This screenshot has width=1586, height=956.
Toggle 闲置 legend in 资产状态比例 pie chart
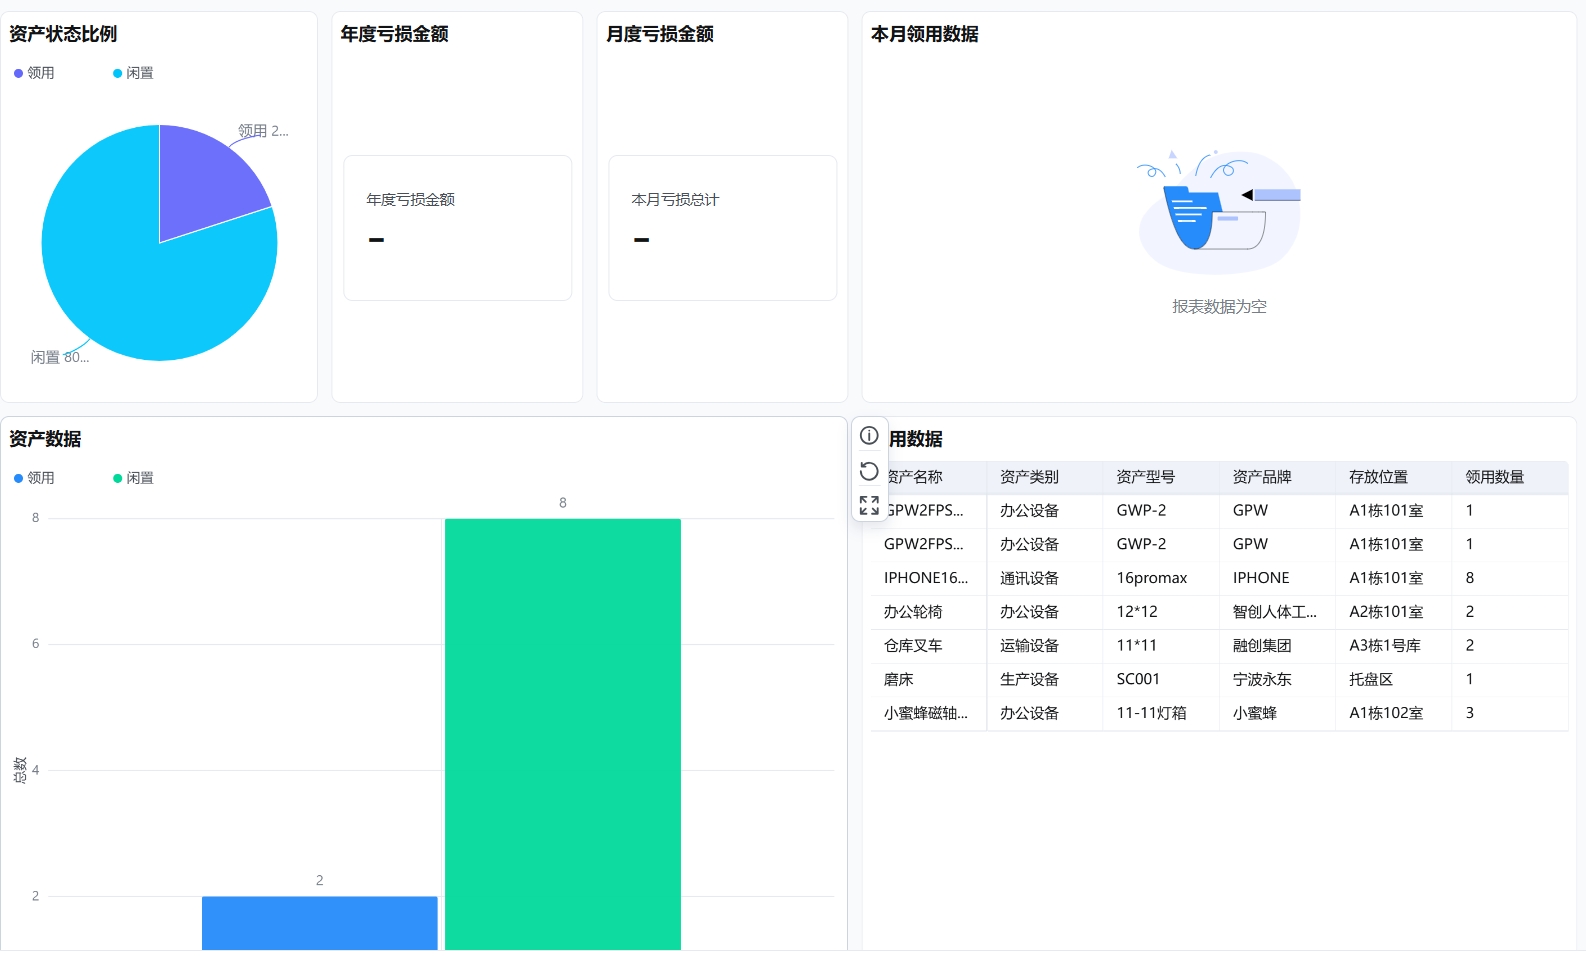tap(133, 73)
